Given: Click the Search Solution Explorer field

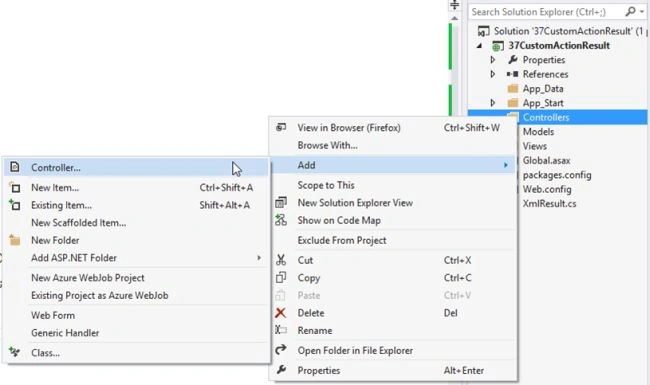Looking at the screenshot, I should click(546, 12).
